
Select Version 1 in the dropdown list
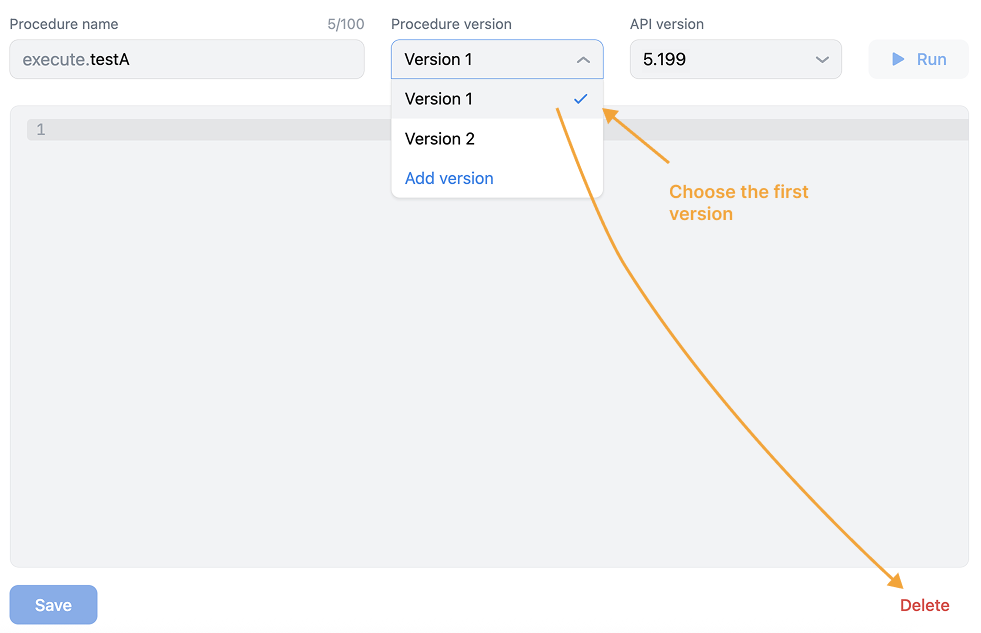[x=497, y=99]
